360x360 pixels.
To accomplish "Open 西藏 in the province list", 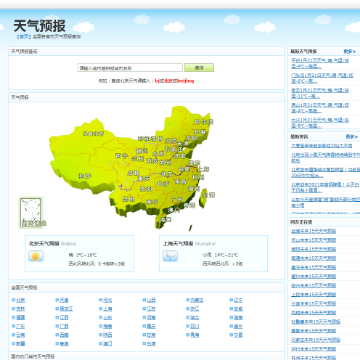I will pos(64,335).
